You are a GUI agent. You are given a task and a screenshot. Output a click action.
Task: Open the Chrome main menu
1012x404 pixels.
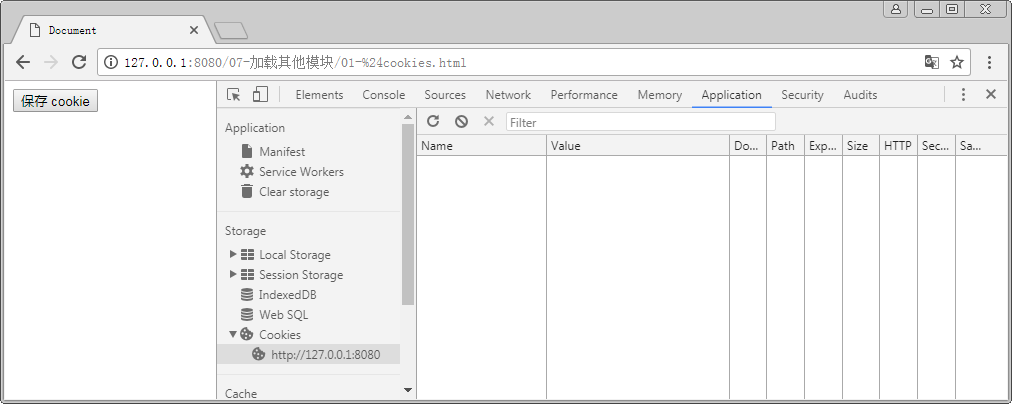coord(990,62)
